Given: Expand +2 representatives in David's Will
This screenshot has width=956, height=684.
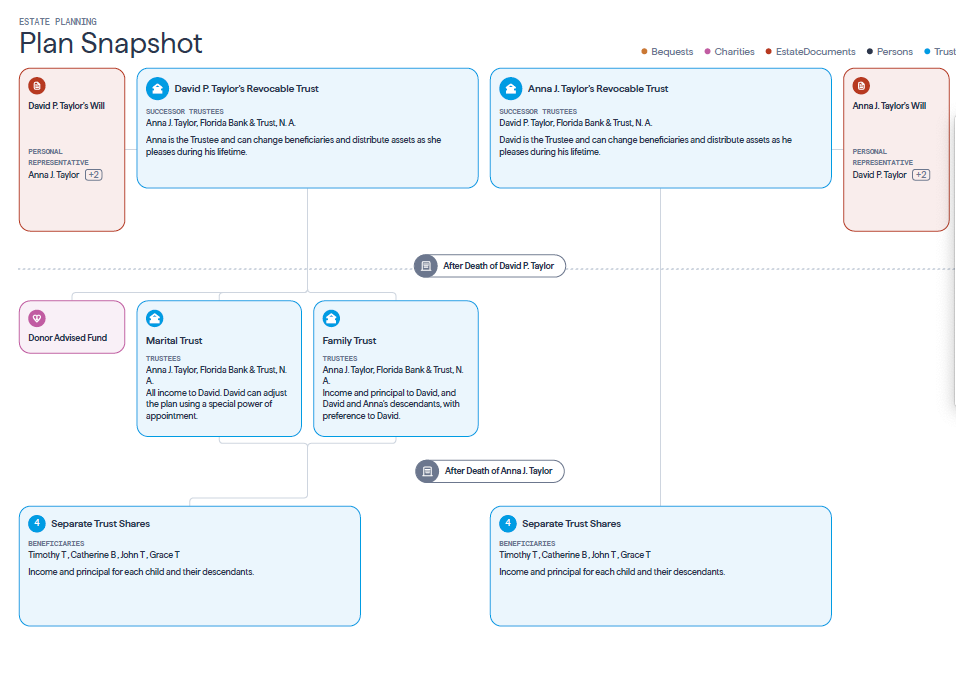Looking at the screenshot, I should 93,175.
